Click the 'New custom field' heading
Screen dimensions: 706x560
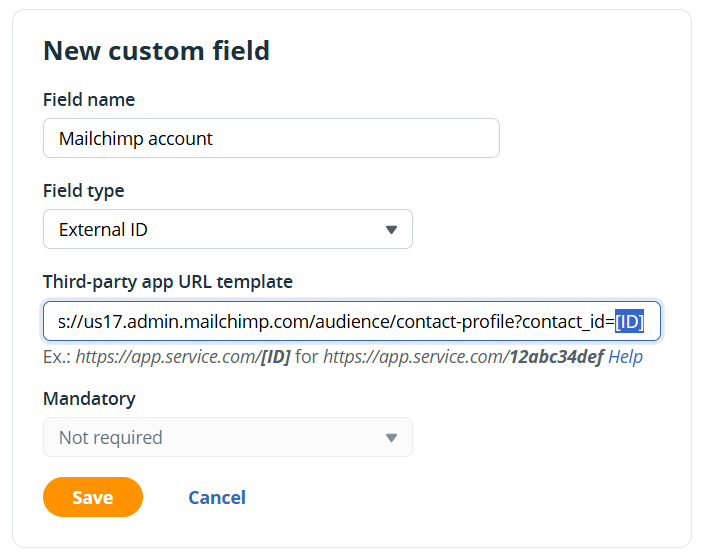[x=157, y=50]
